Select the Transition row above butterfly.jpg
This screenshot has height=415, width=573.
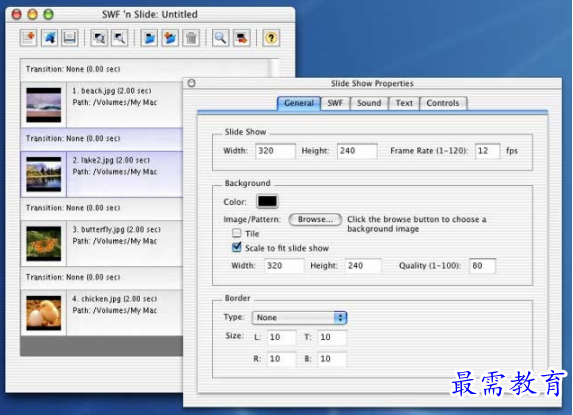102,208
